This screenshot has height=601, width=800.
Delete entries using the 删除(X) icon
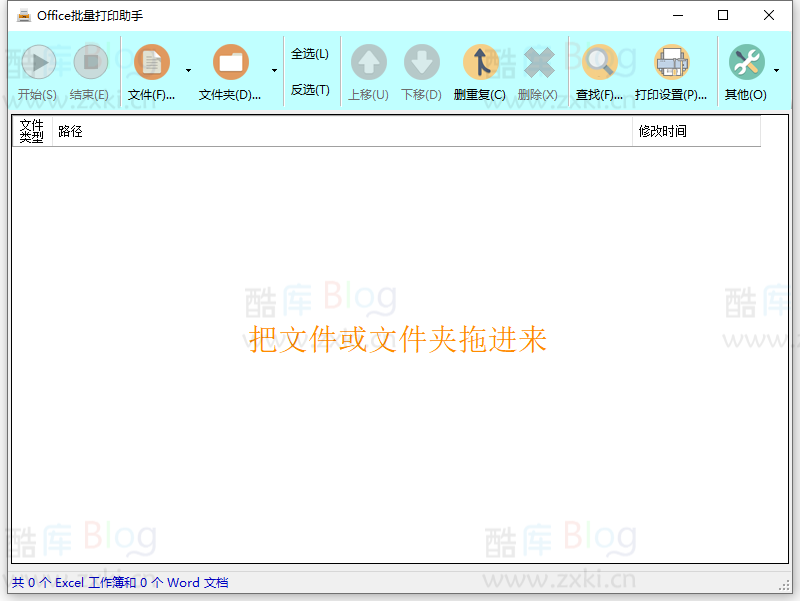click(539, 61)
